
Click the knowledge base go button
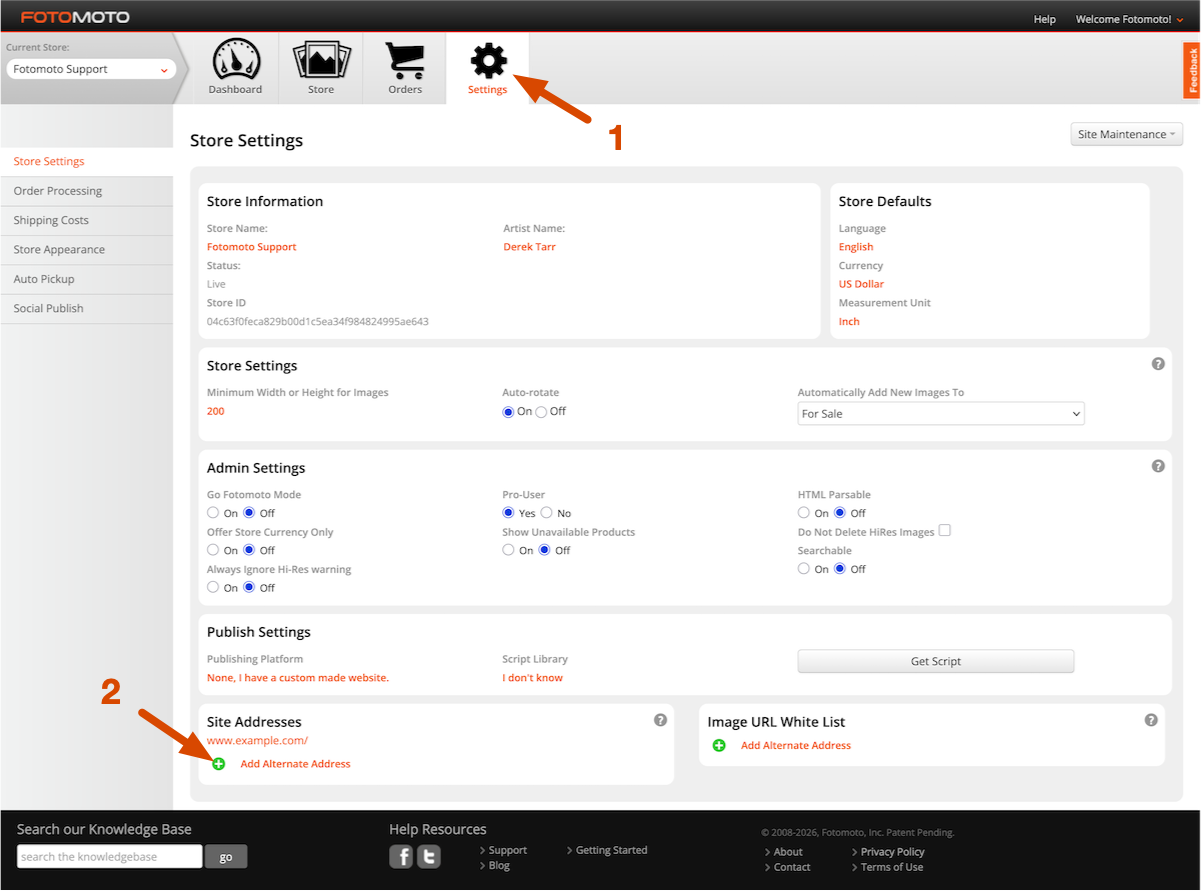point(226,857)
